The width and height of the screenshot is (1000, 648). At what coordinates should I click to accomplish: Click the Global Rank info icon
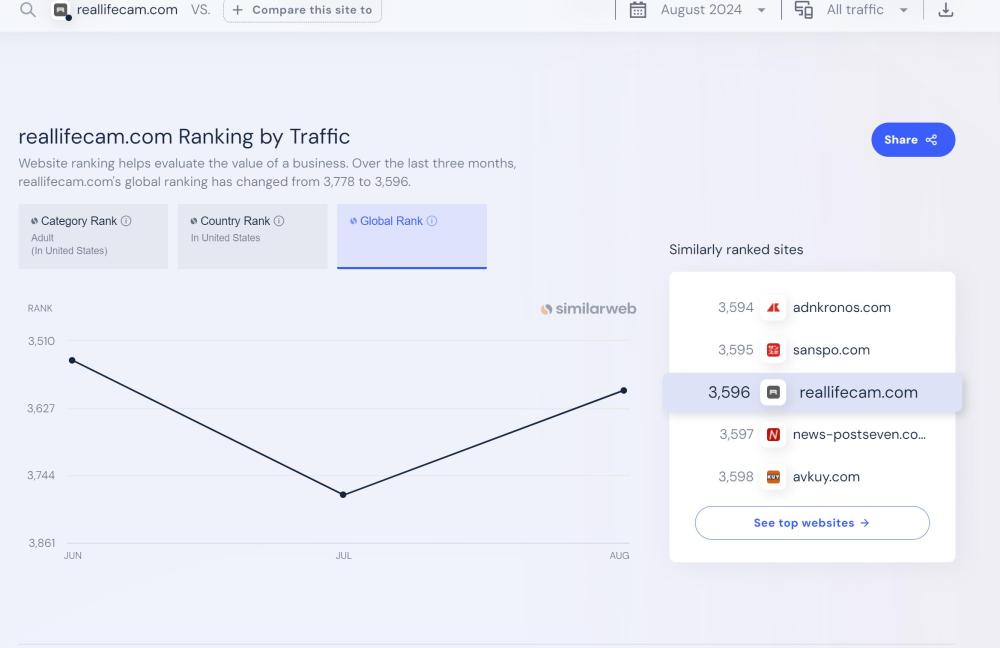point(432,221)
